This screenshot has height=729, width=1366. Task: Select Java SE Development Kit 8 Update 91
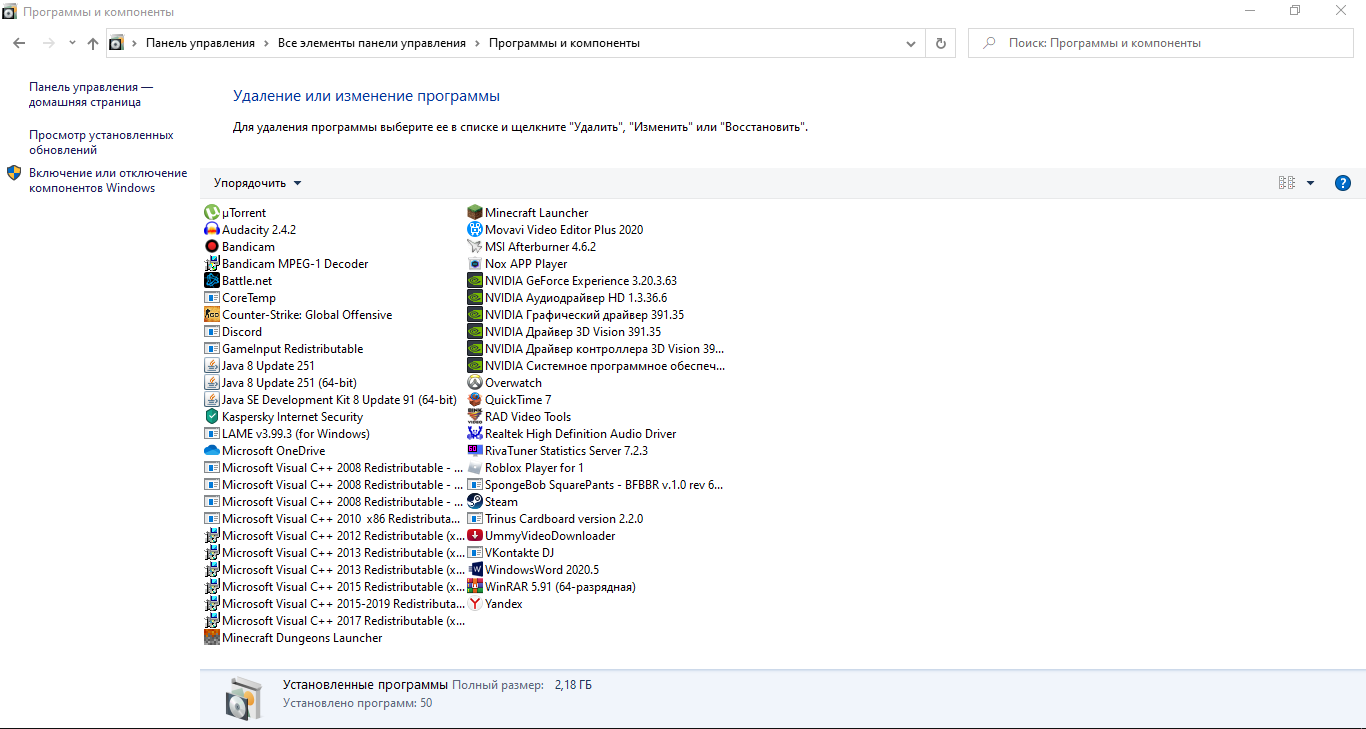click(x=330, y=399)
